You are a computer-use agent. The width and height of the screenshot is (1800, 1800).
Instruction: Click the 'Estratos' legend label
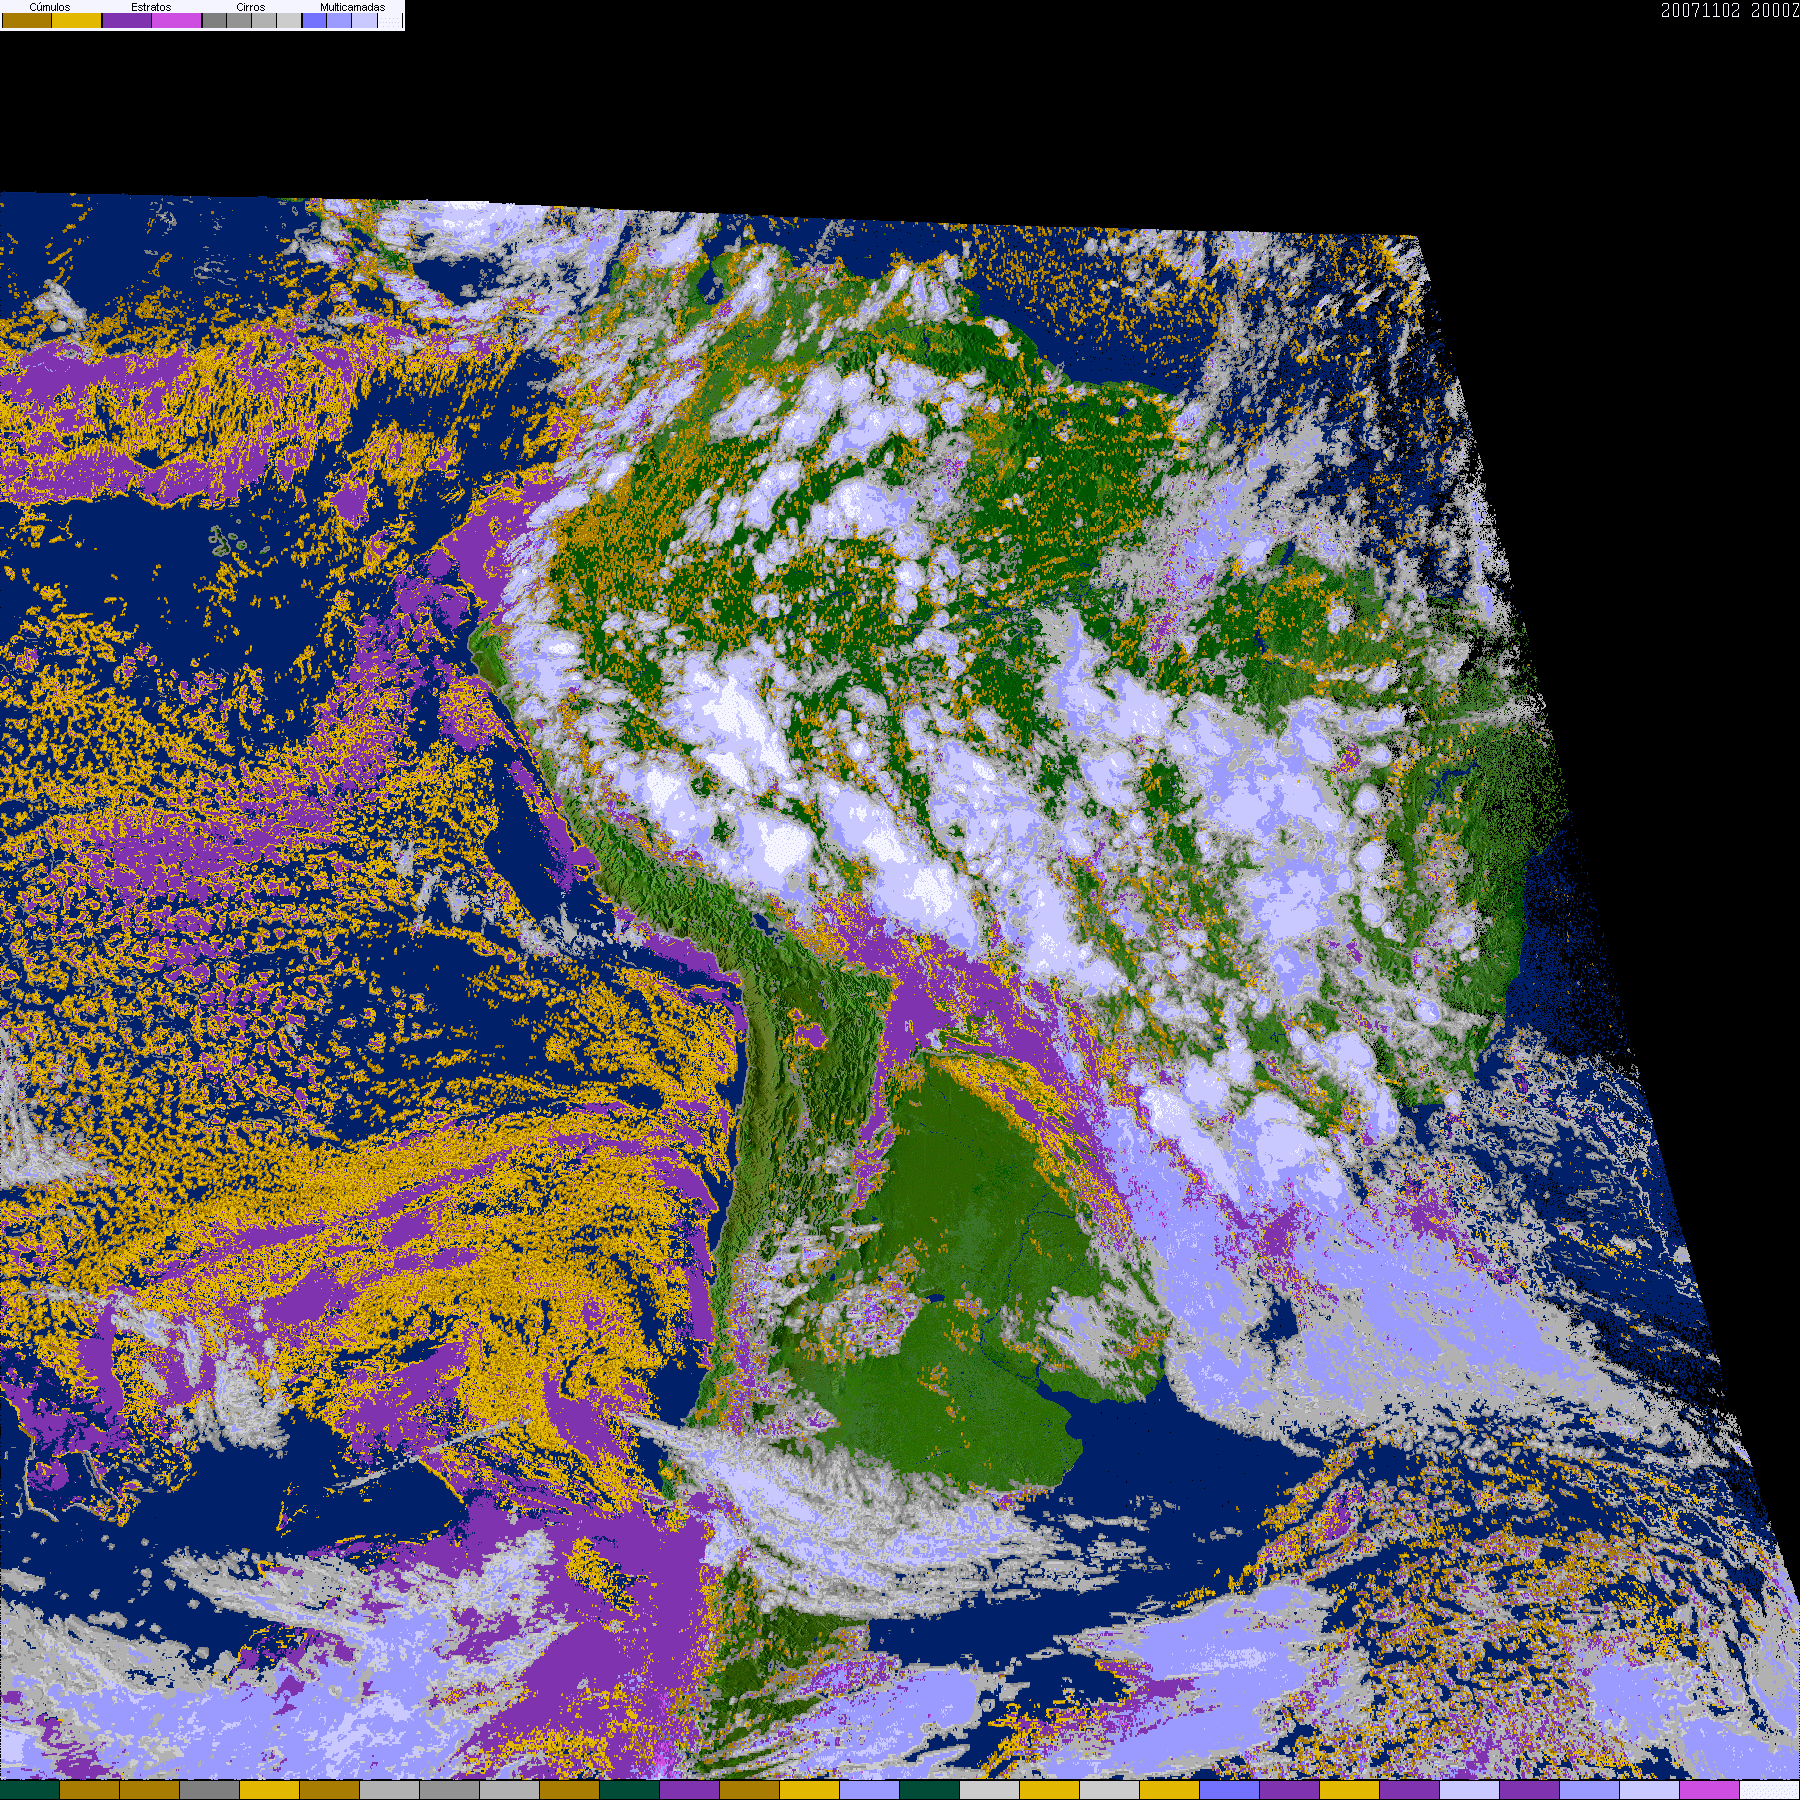click(x=151, y=7)
